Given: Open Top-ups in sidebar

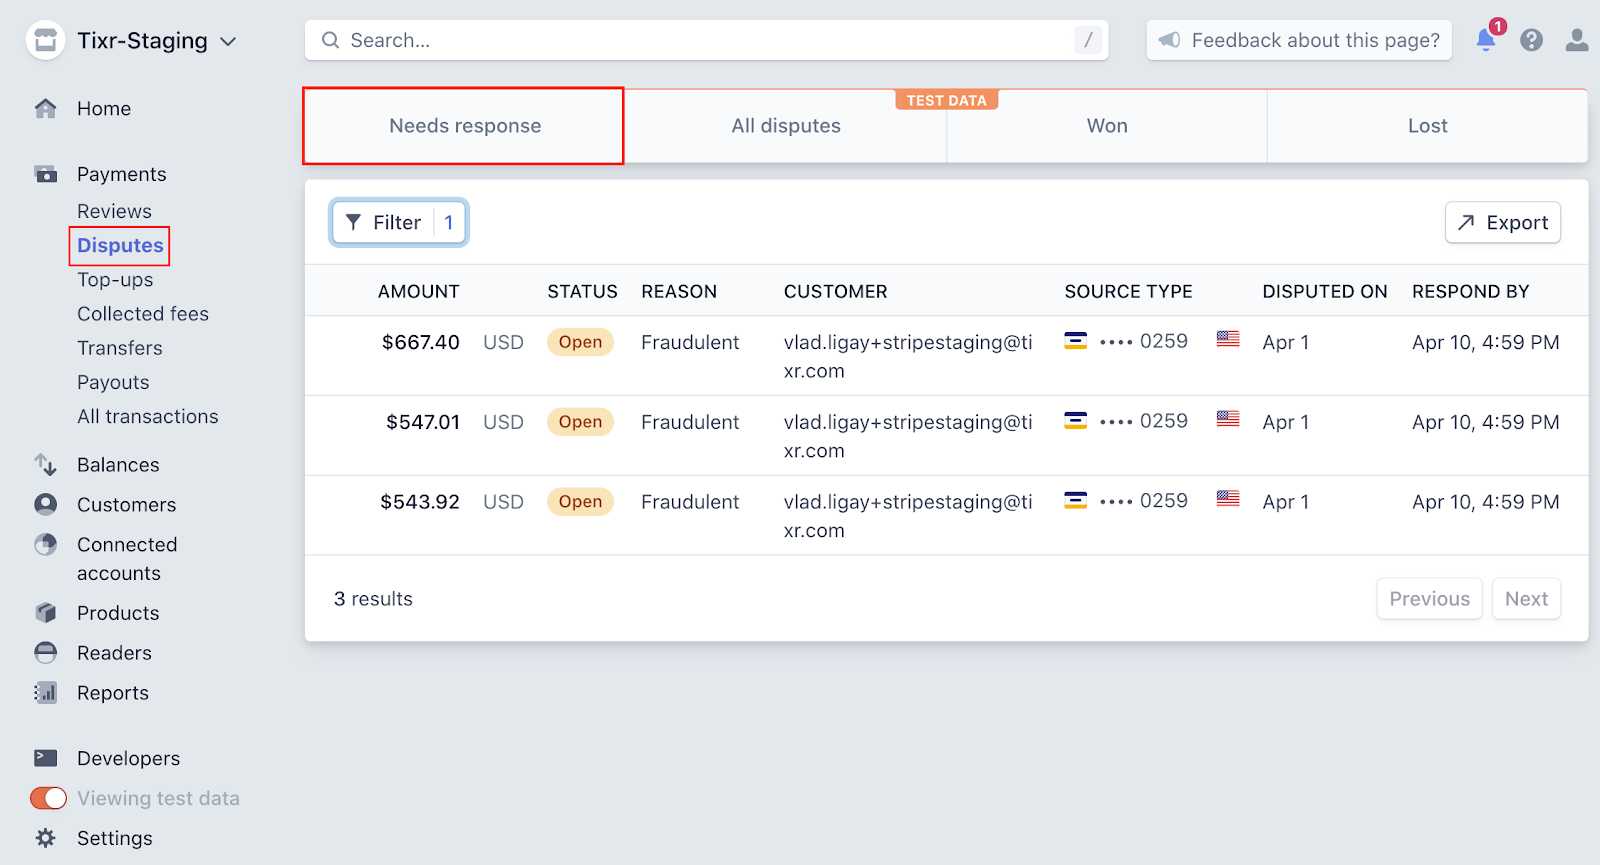Looking at the screenshot, I should pyautogui.click(x=115, y=280).
